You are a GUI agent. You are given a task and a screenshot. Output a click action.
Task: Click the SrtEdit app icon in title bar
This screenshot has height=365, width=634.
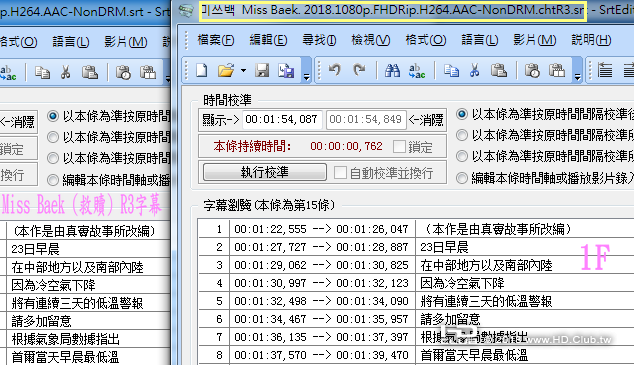coord(186,11)
